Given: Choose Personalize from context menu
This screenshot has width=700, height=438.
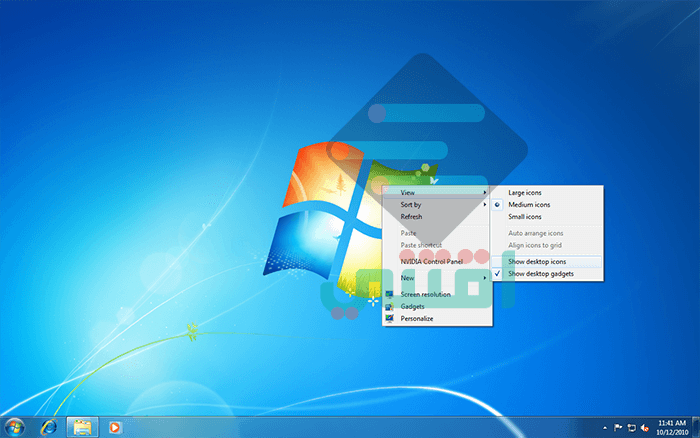Looking at the screenshot, I should point(437,318).
